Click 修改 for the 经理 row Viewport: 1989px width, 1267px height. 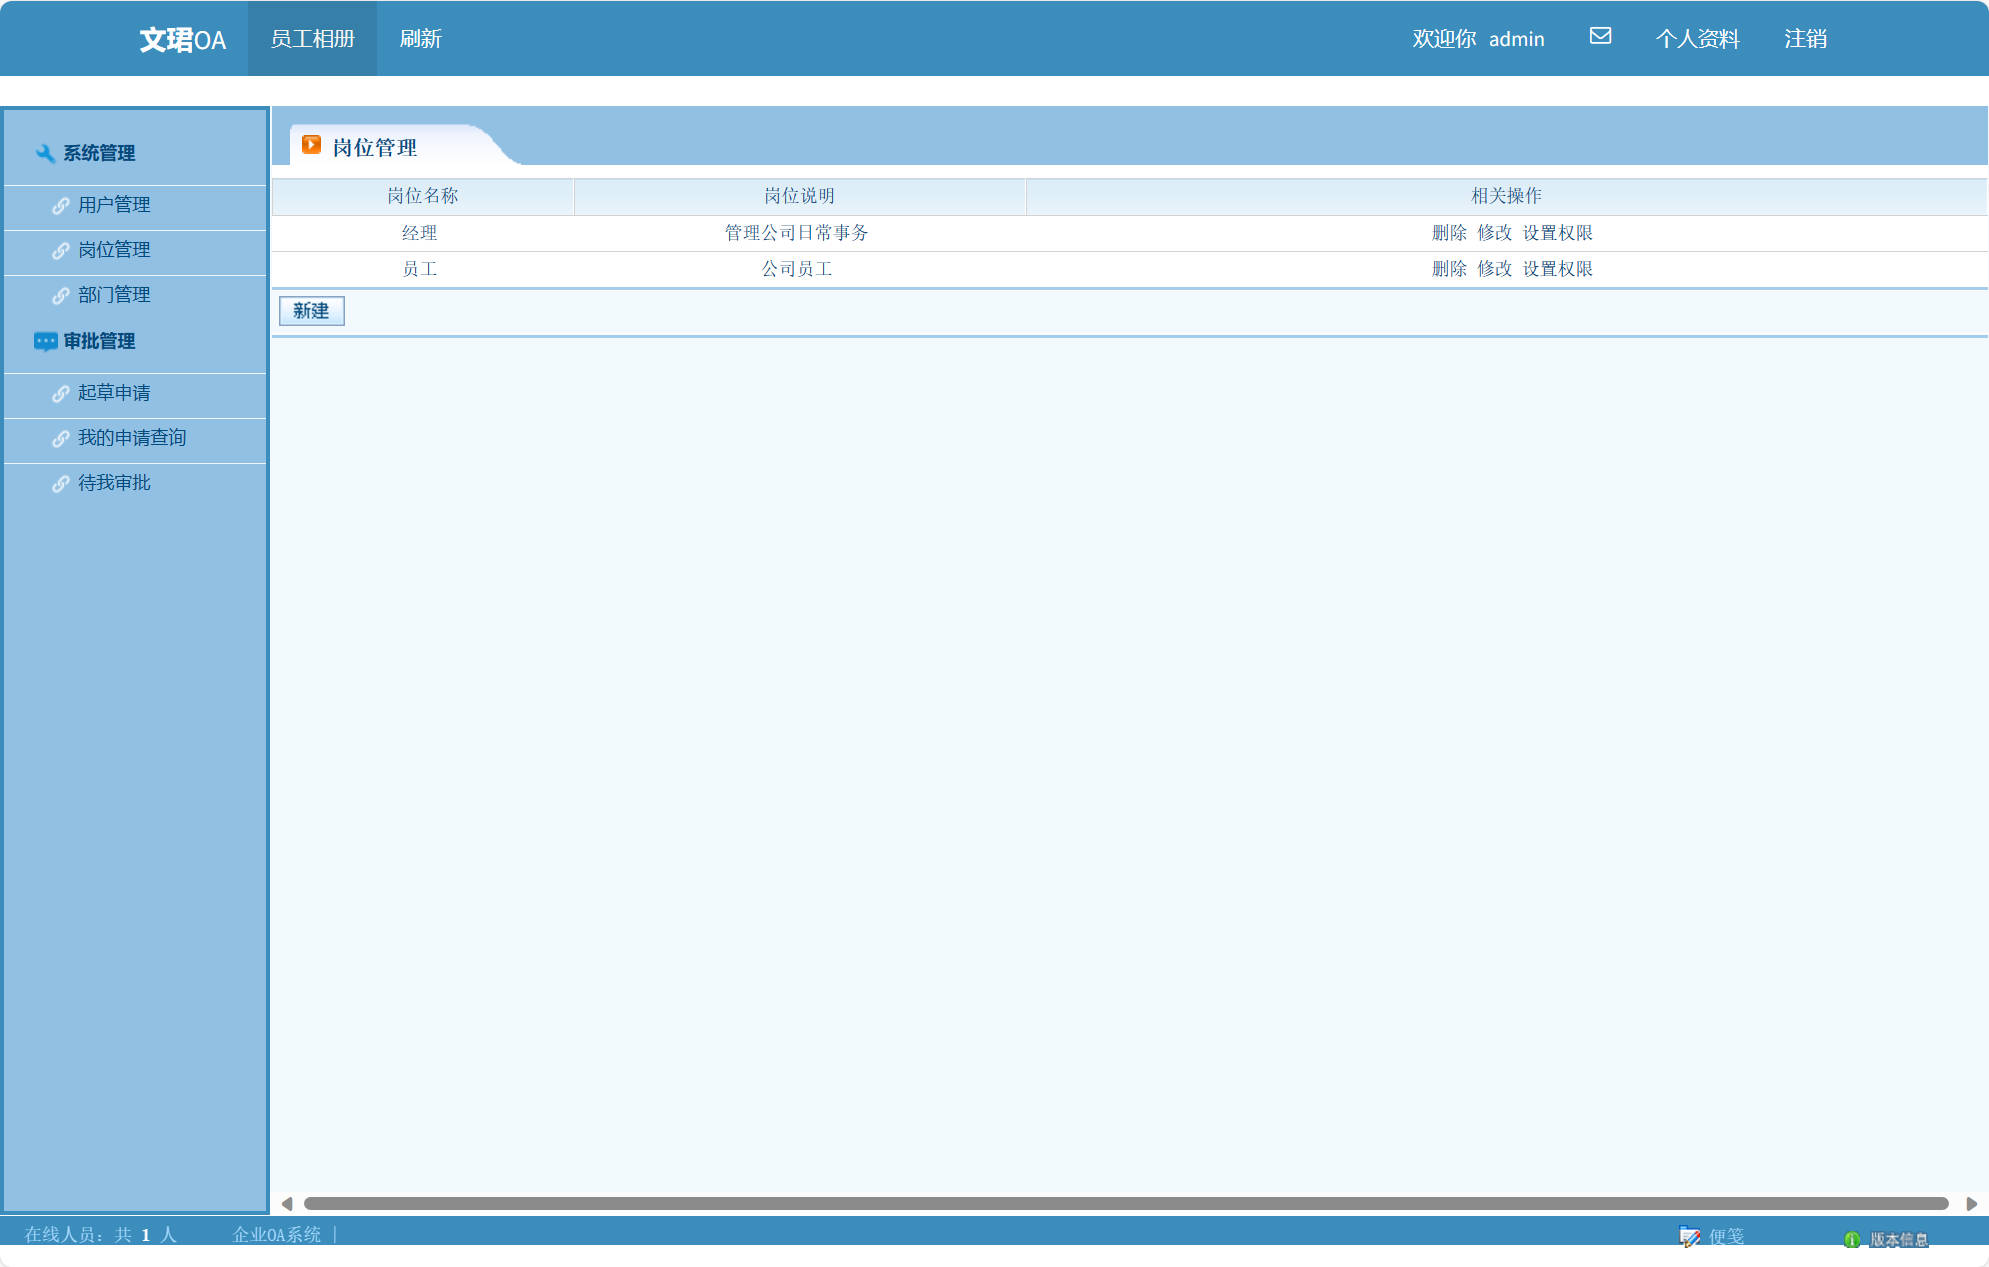1494,233
